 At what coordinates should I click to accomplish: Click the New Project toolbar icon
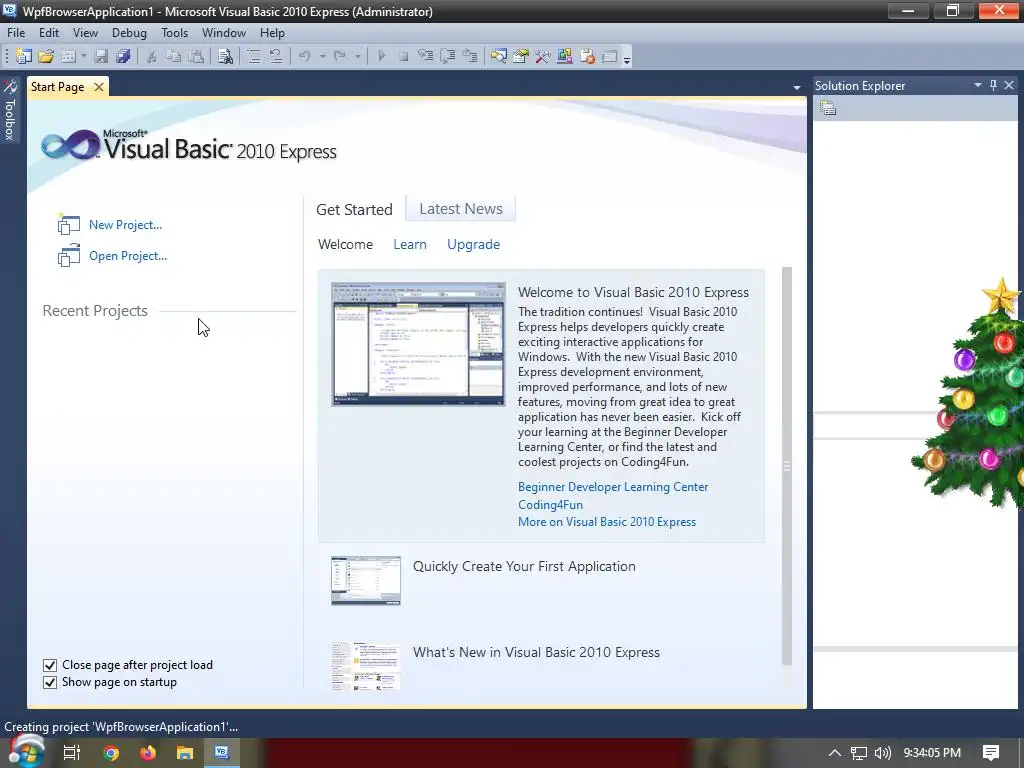(x=24, y=56)
